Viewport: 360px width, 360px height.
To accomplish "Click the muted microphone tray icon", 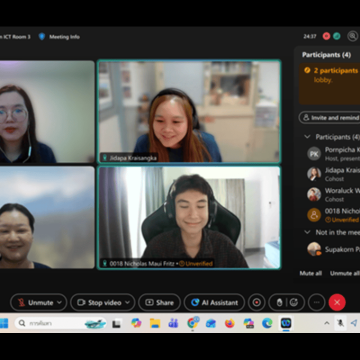I will 340,323.
